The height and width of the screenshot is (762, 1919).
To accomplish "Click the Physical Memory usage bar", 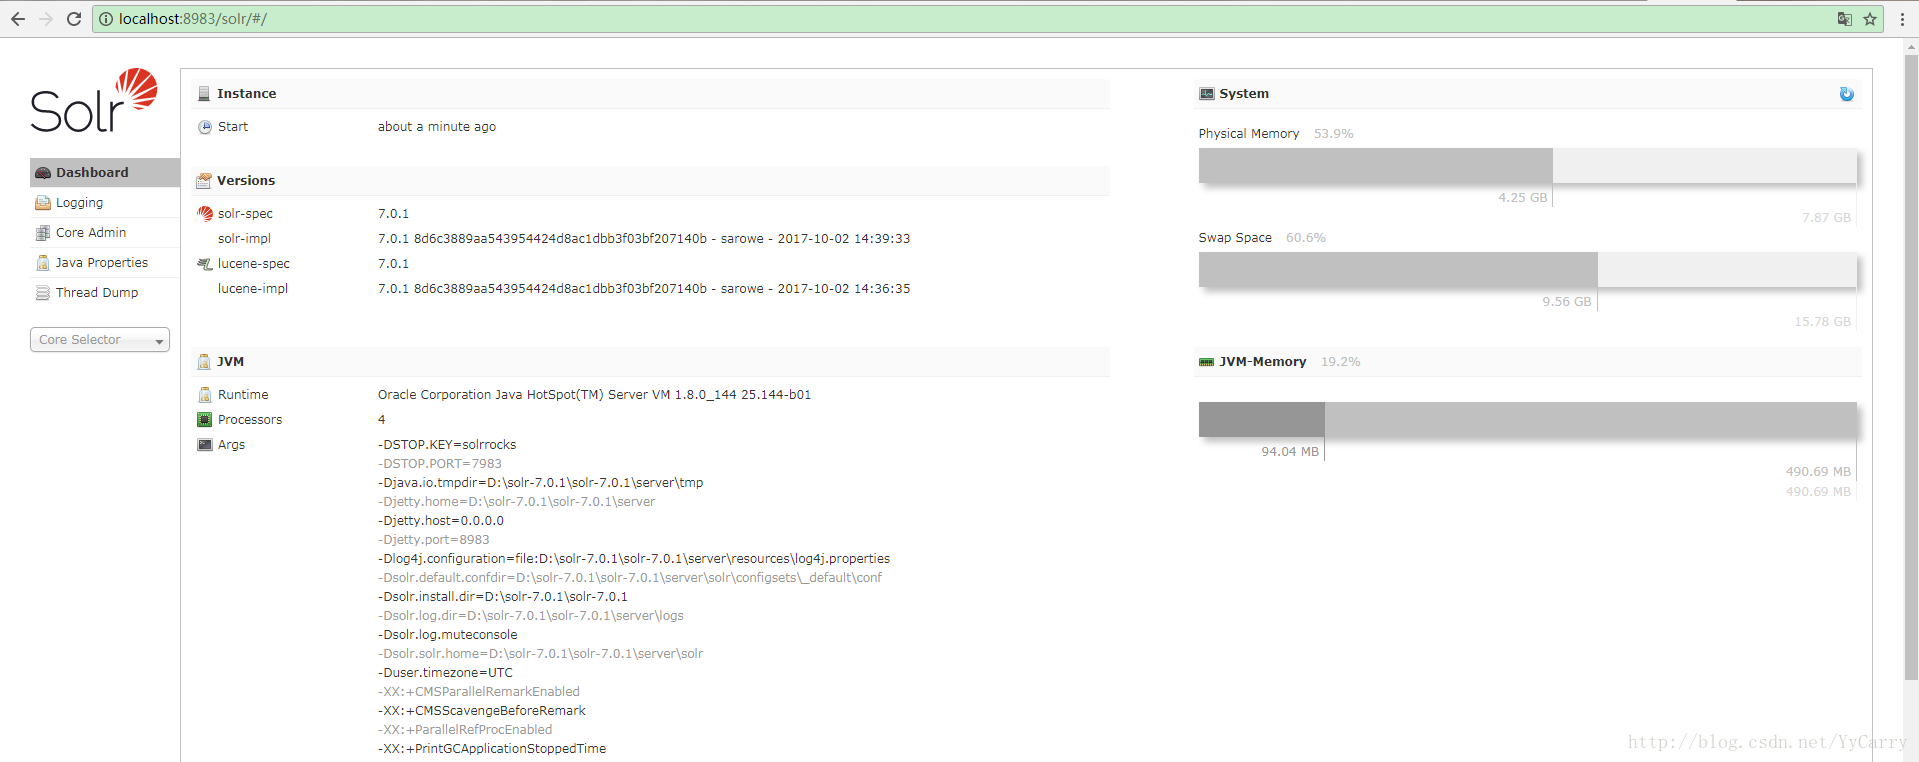I will pyautogui.click(x=1527, y=166).
